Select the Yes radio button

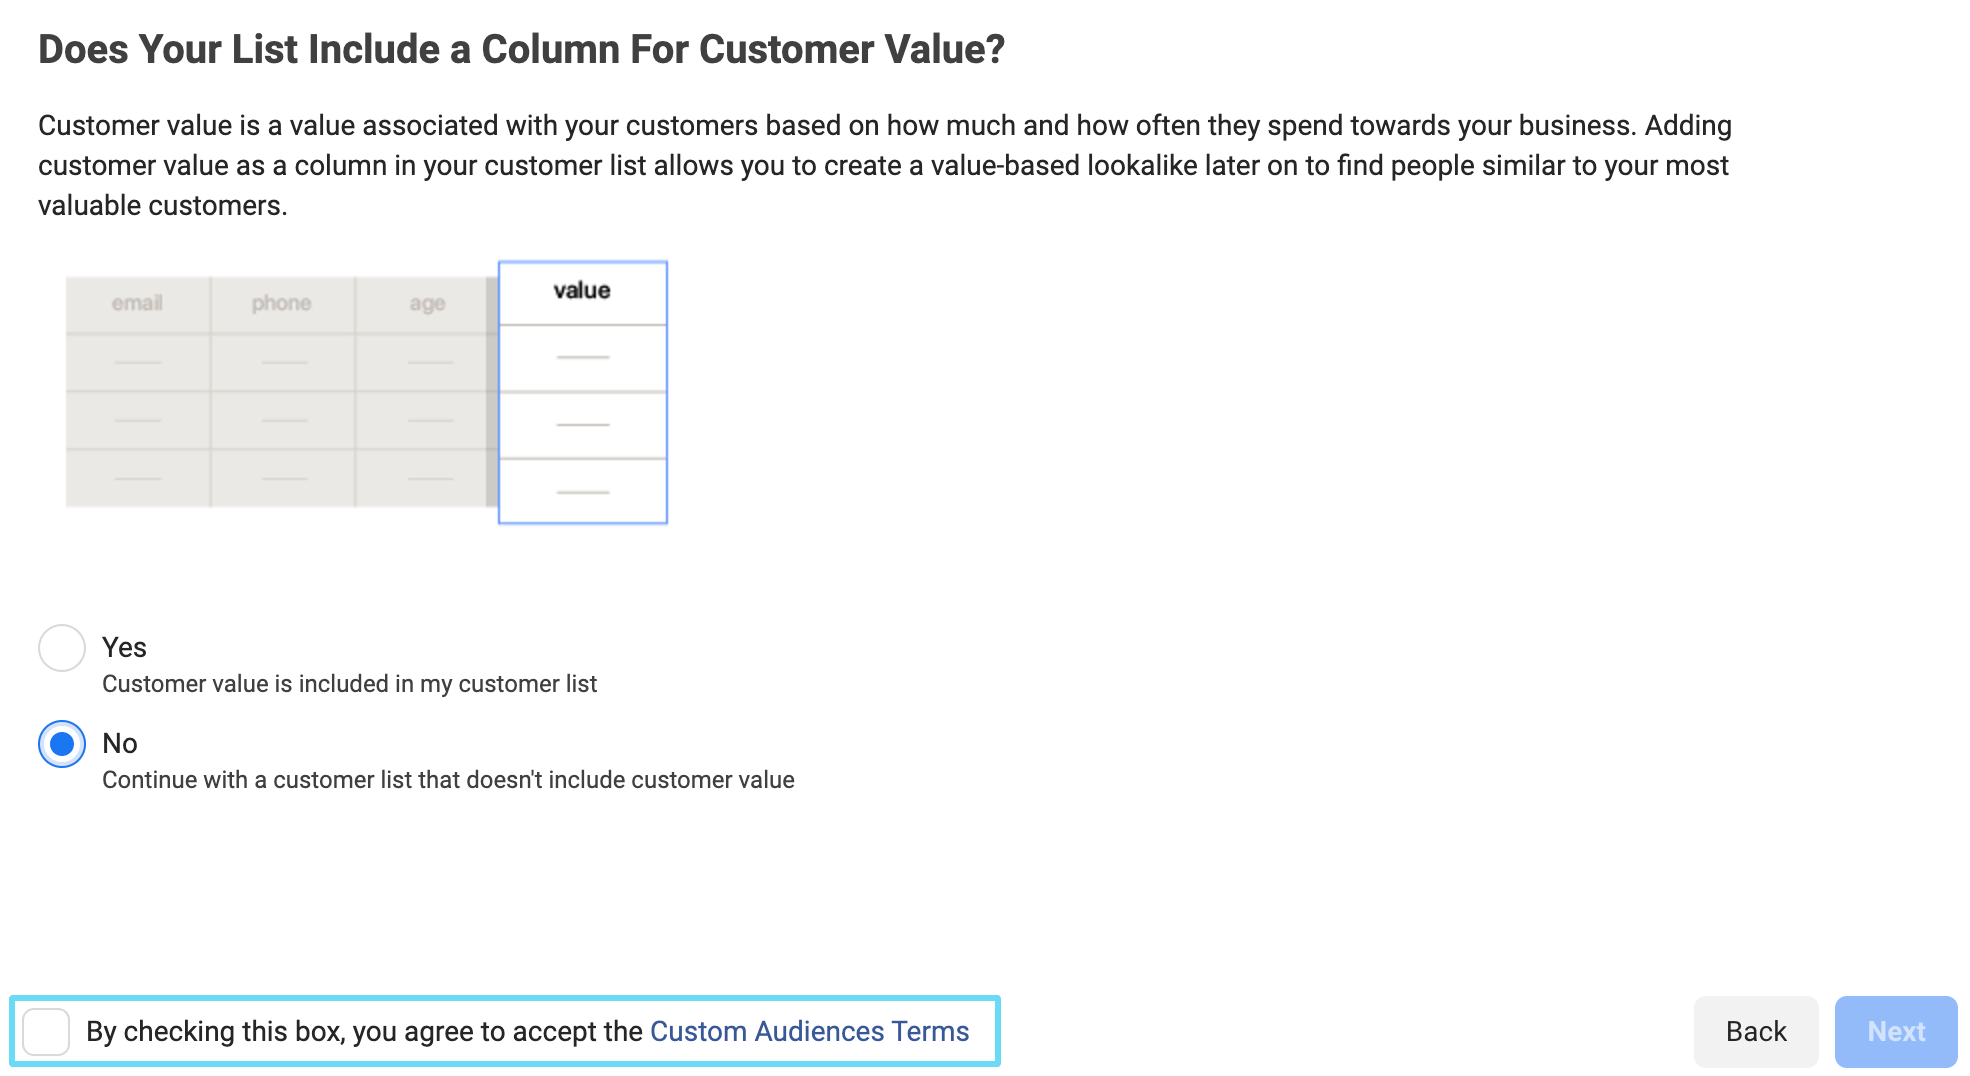(x=61, y=648)
